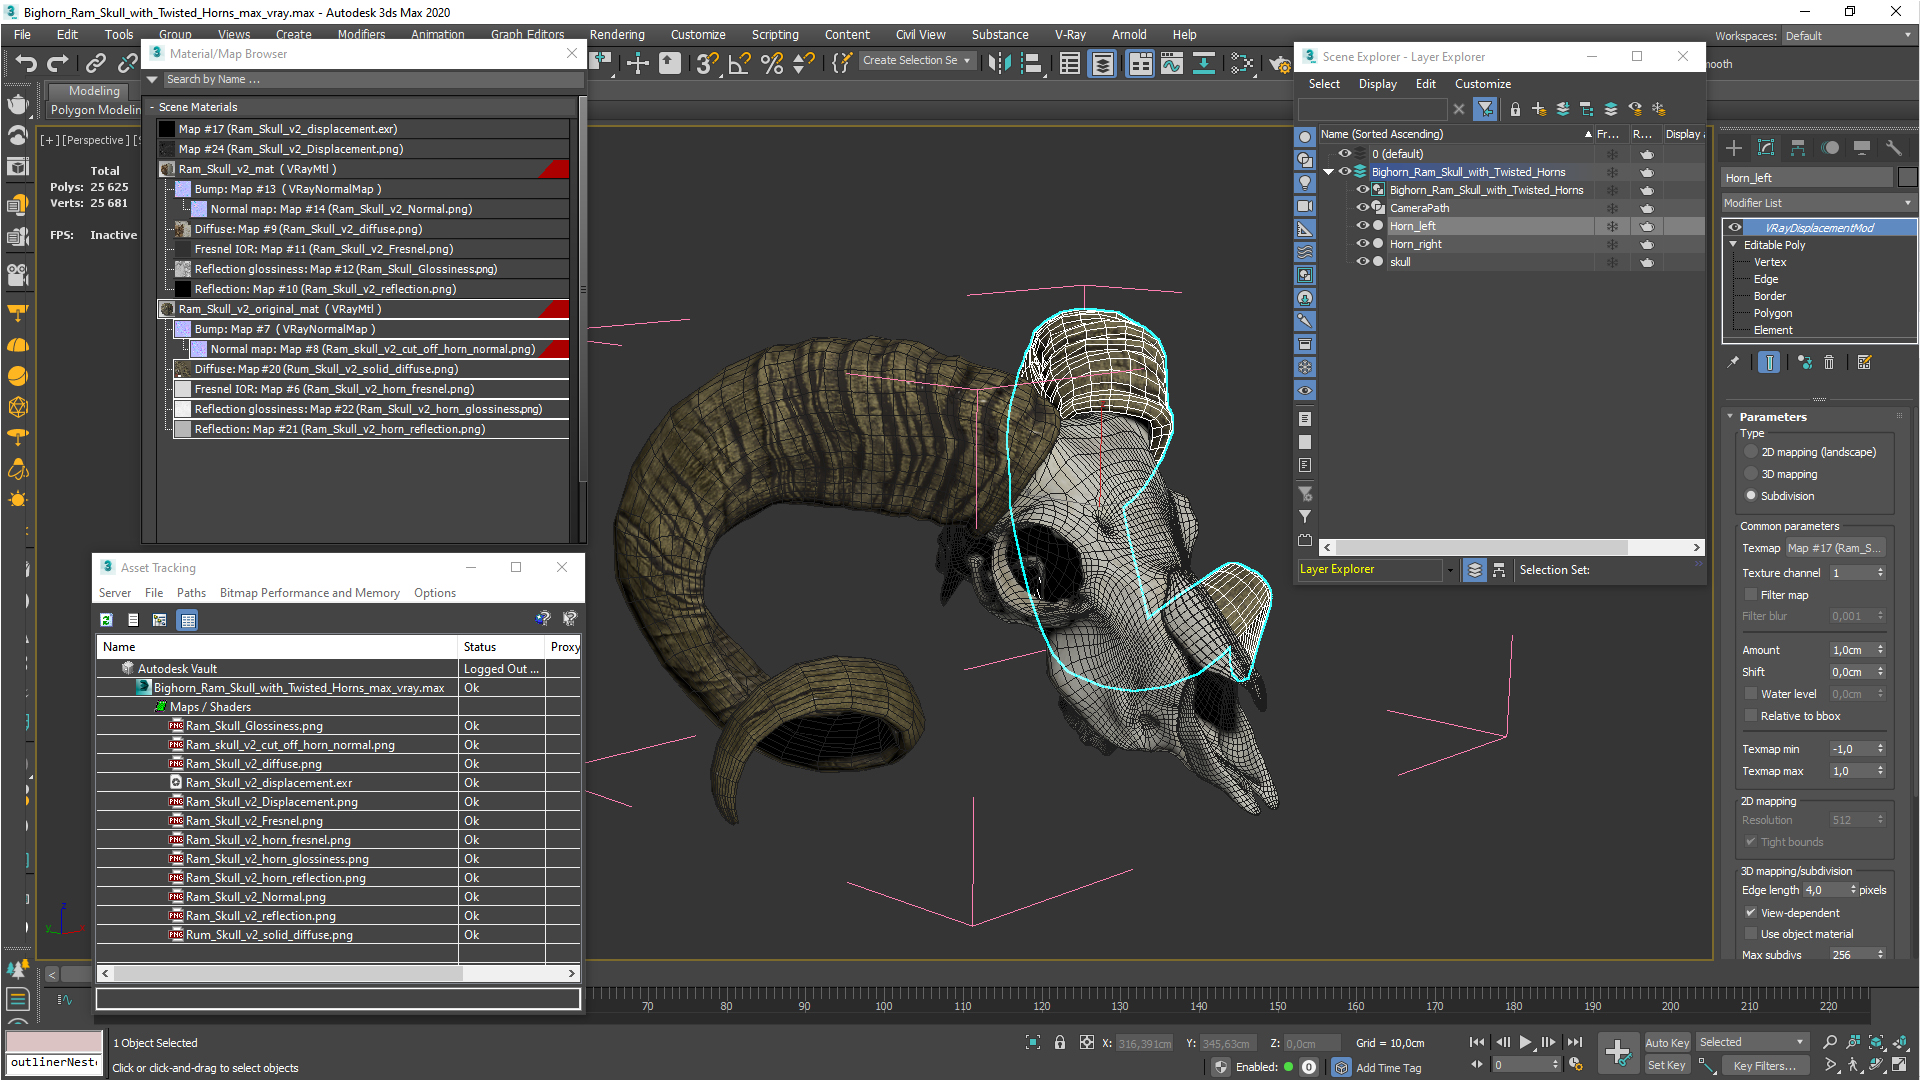Expand the Bighorn_Ram_Skull scene tree item
This screenshot has width=1920, height=1080.
click(x=1329, y=171)
